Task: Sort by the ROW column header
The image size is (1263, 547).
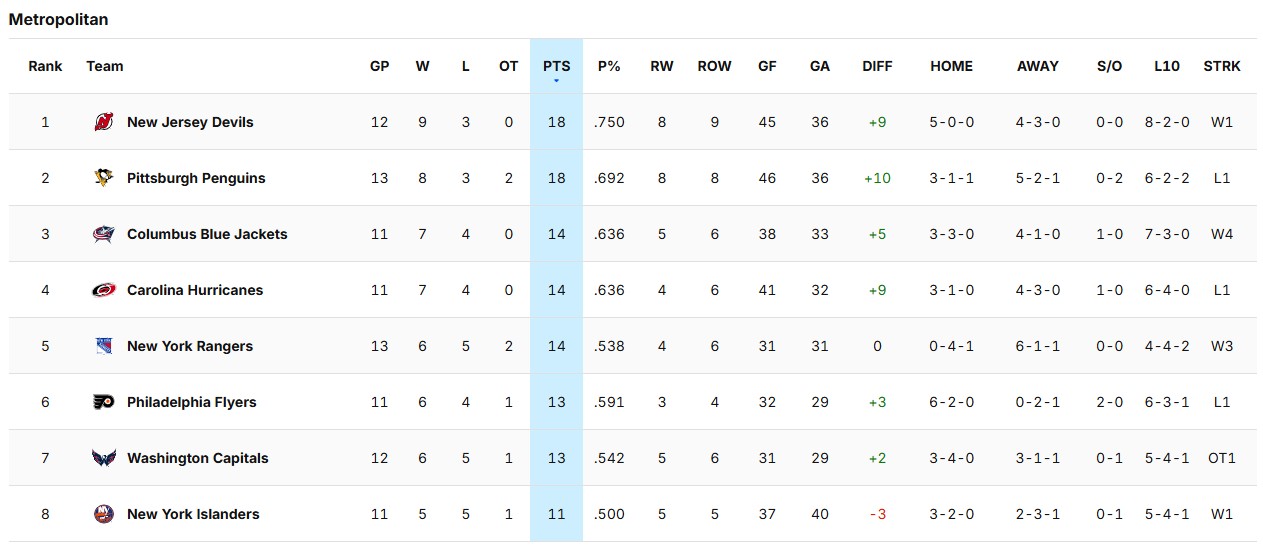Action: point(714,66)
